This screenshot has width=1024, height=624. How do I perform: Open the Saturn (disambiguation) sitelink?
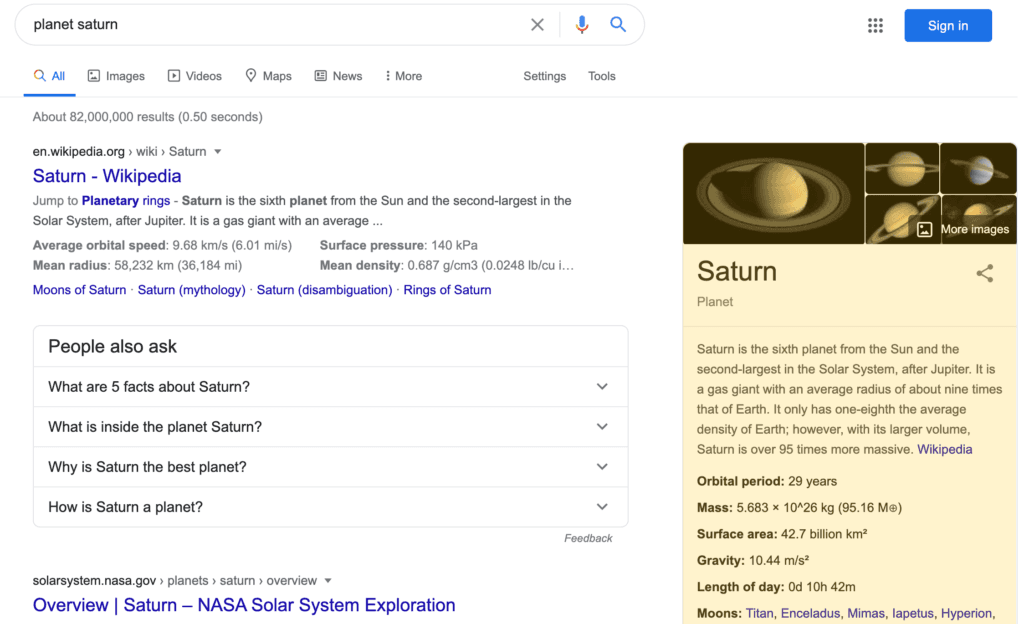(x=325, y=290)
